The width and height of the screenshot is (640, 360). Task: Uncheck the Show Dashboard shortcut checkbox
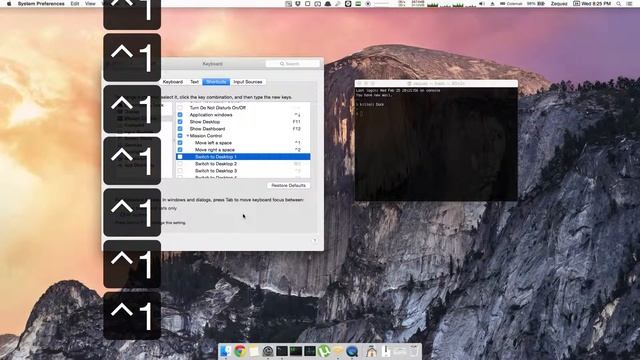coord(180,129)
